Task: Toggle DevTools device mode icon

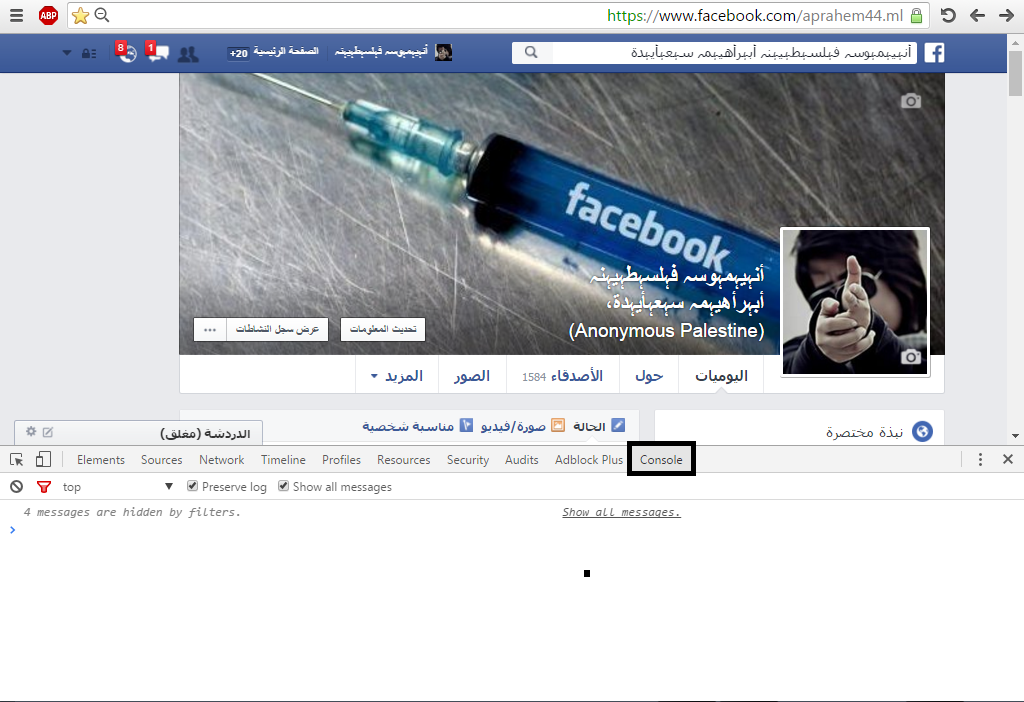Action: 43,460
